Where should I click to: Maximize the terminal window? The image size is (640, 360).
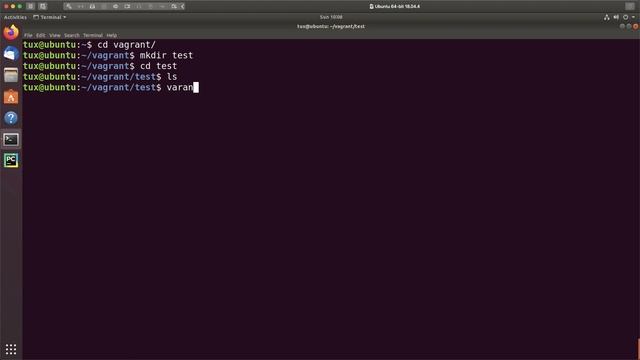[629, 27]
